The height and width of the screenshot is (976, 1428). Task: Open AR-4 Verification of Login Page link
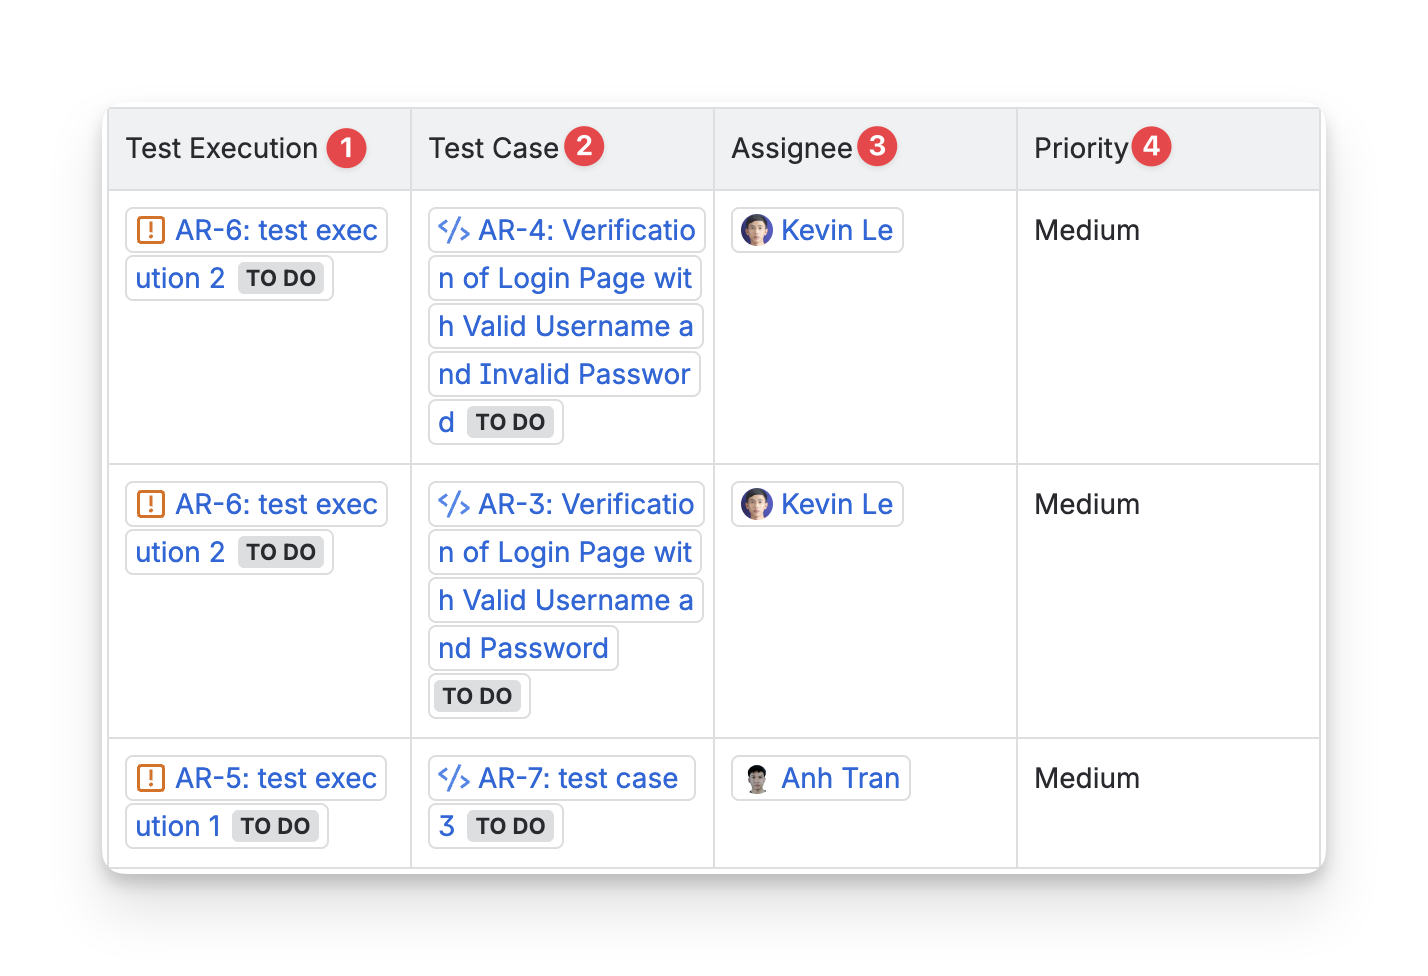(x=586, y=230)
